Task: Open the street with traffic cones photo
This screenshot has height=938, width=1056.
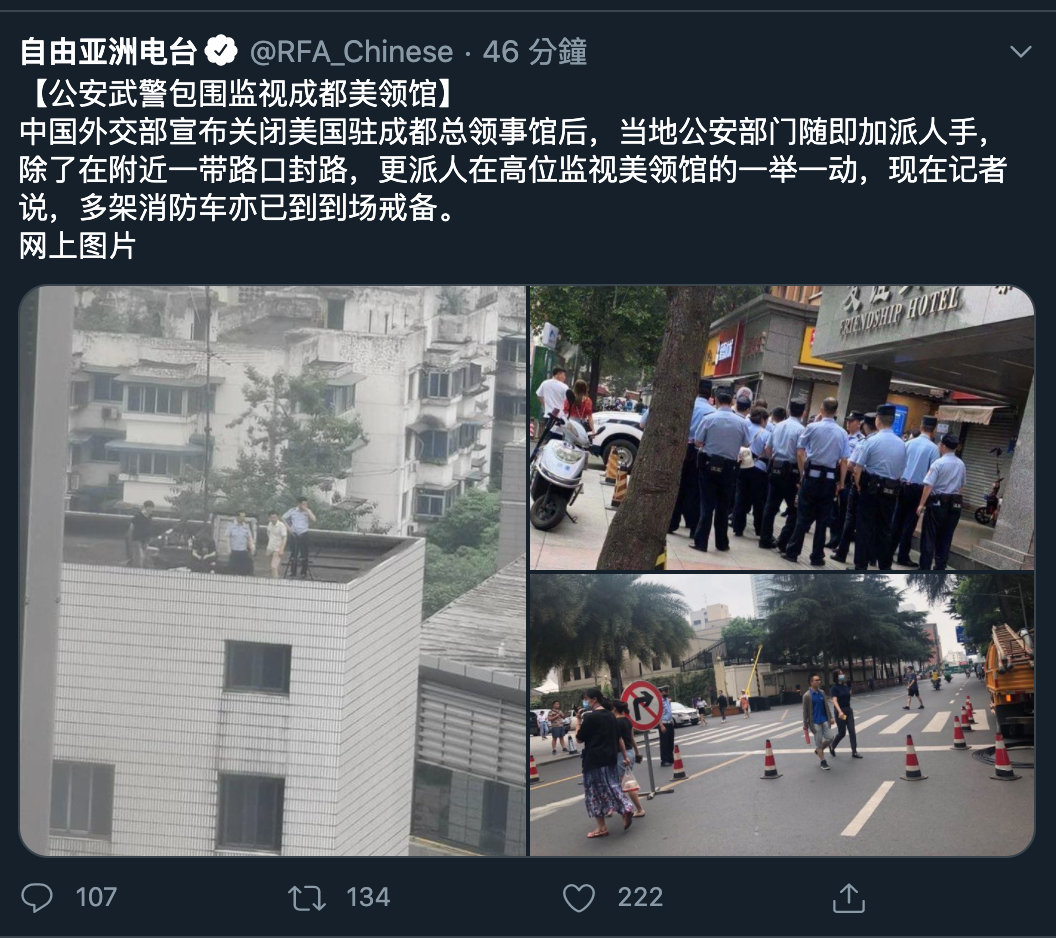Action: (782, 714)
